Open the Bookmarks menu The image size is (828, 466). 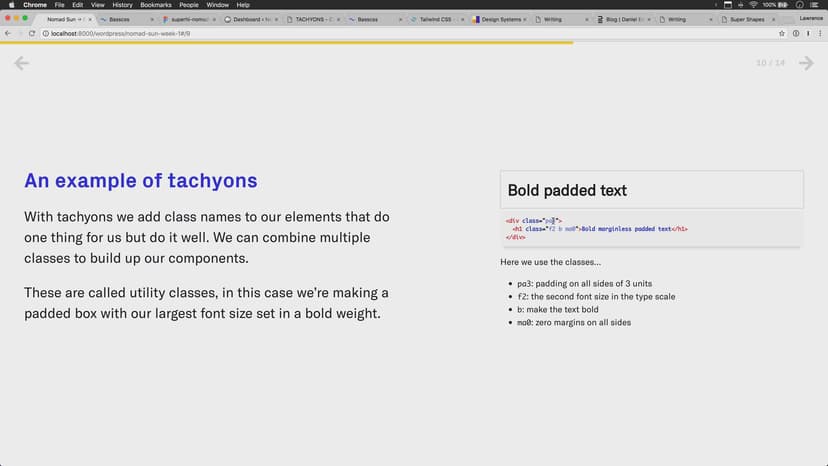tap(155, 5)
